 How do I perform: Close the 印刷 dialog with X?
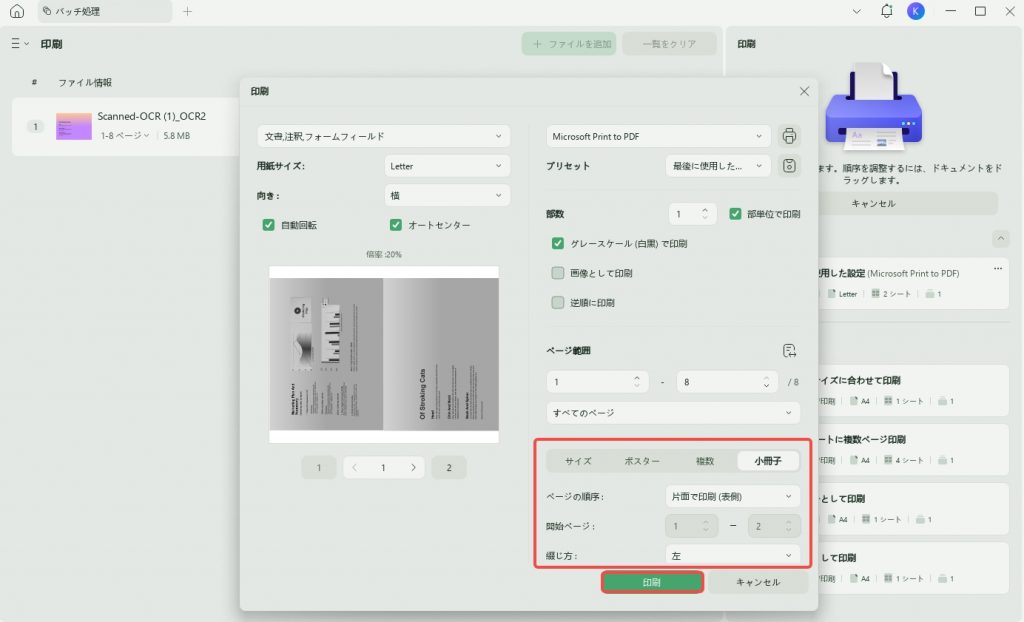(804, 91)
